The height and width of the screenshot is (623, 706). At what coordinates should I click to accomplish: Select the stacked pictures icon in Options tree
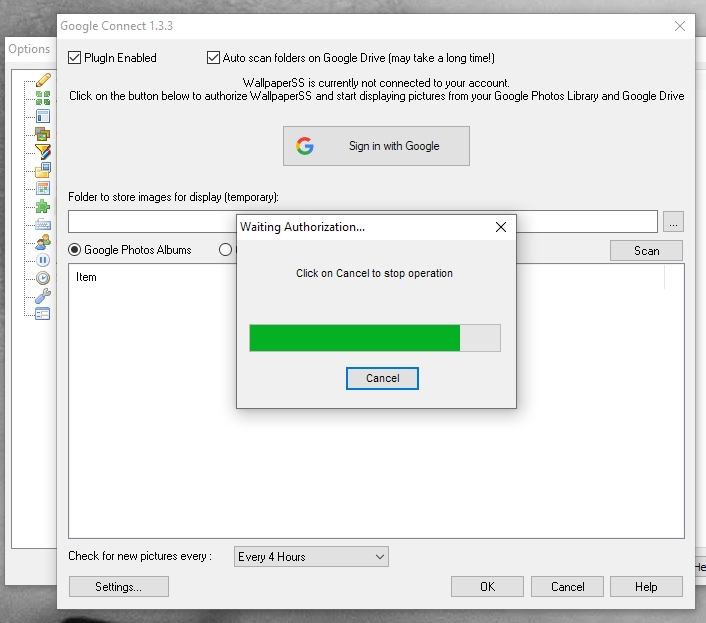tap(43, 134)
